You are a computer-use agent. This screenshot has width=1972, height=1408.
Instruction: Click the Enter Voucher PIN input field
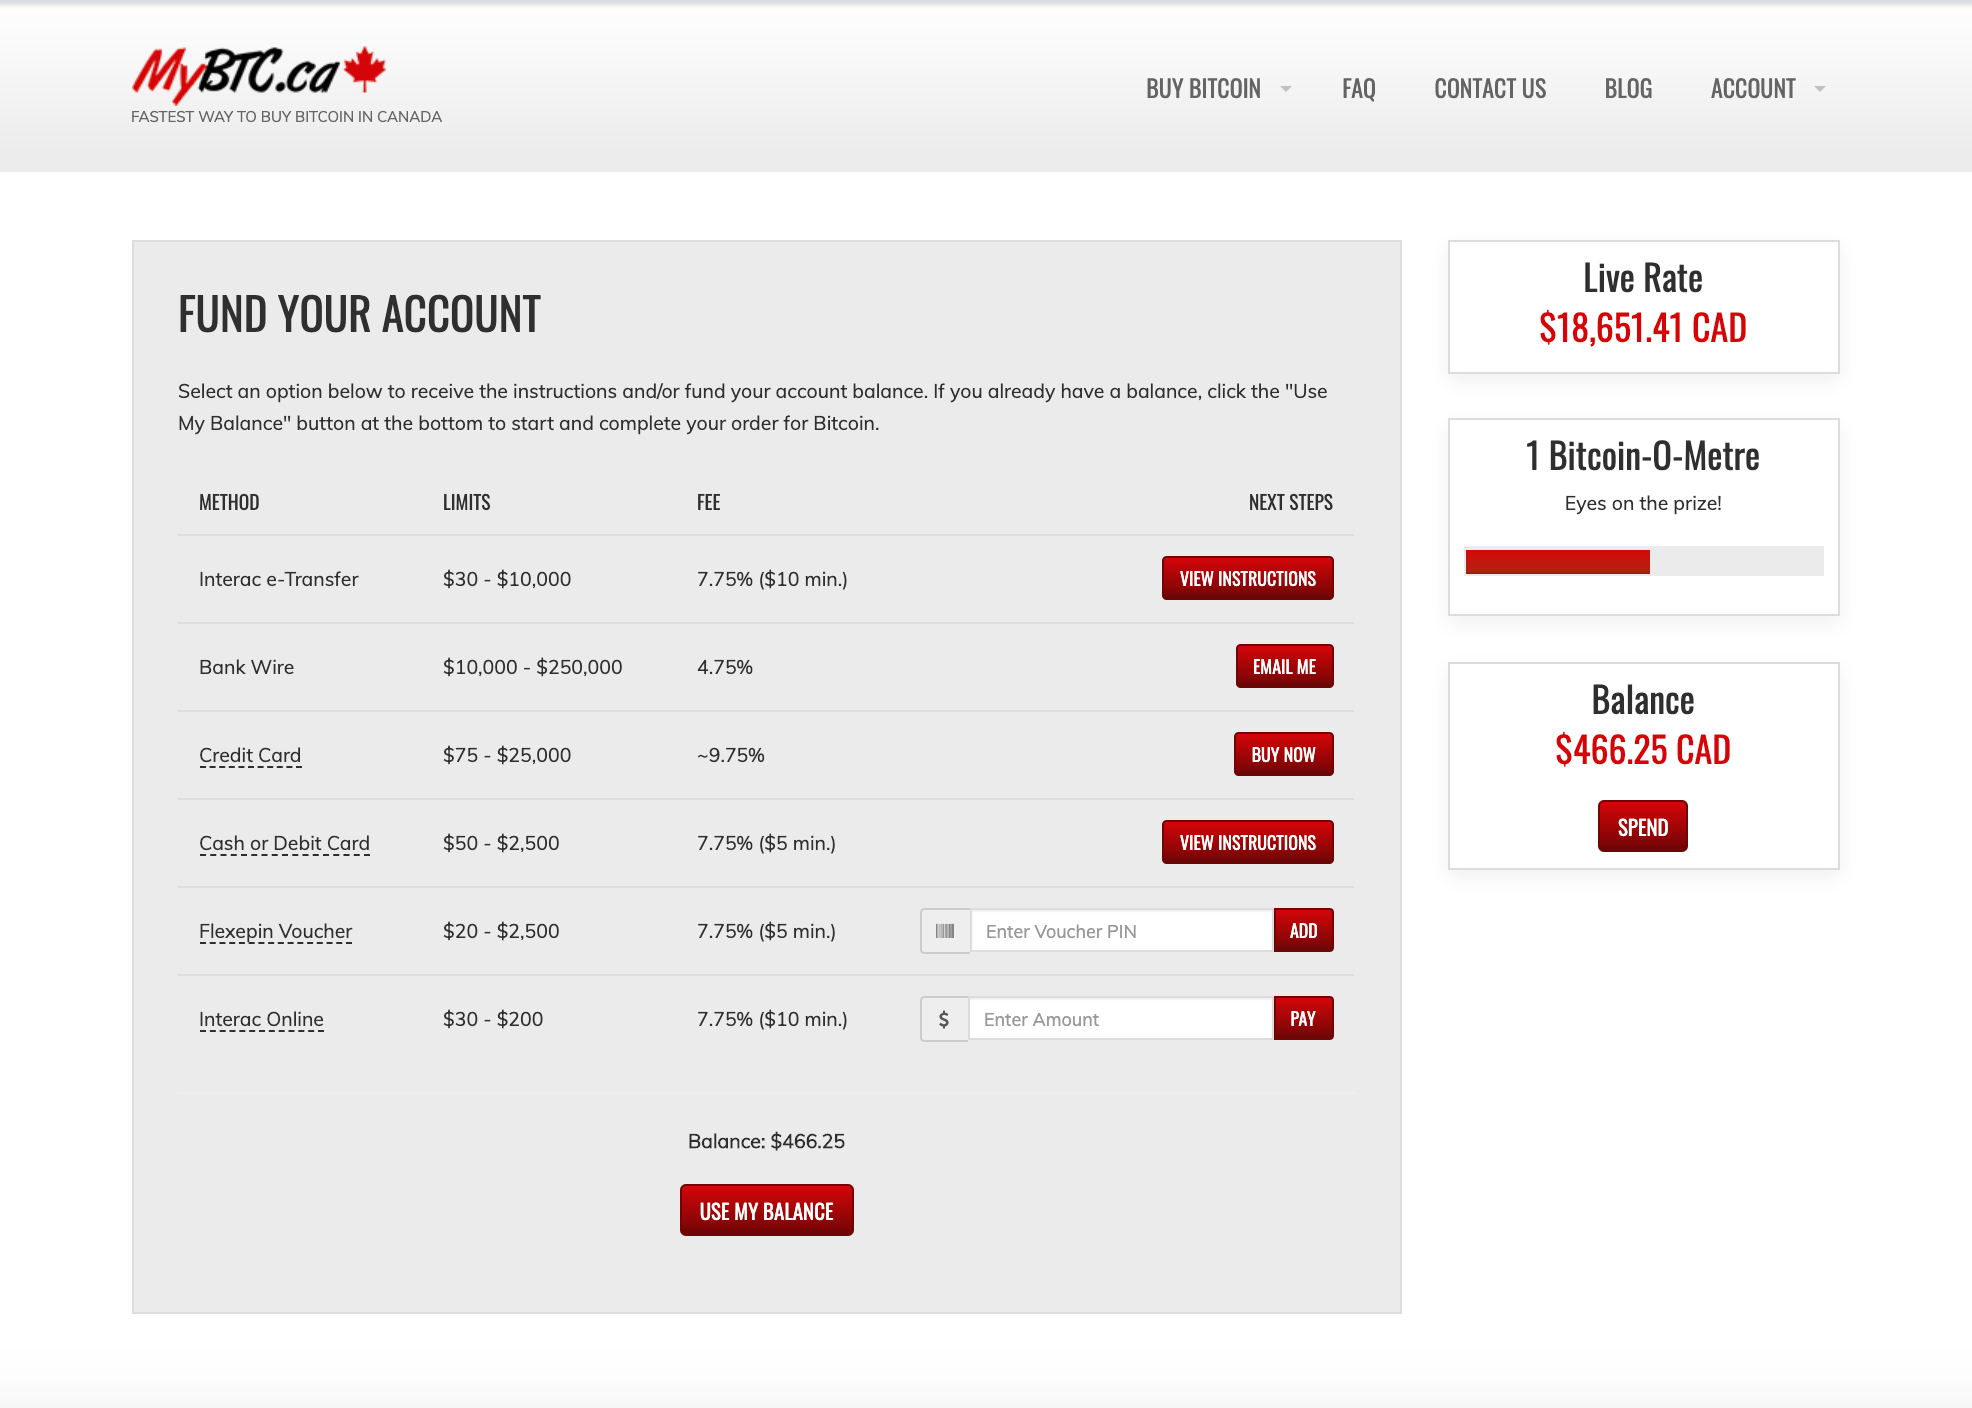pos(1120,930)
